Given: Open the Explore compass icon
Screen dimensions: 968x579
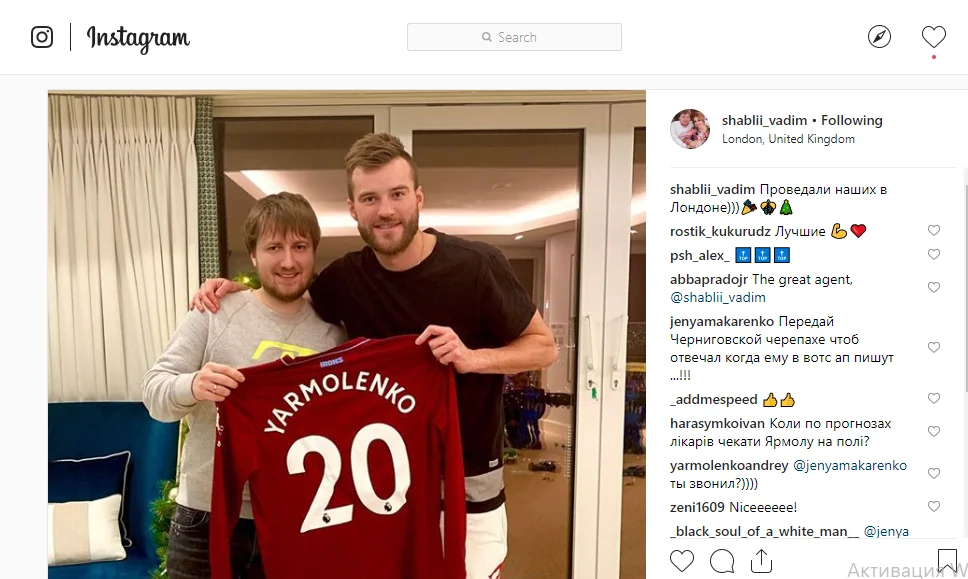Looking at the screenshot, I should tap(879, 37).
